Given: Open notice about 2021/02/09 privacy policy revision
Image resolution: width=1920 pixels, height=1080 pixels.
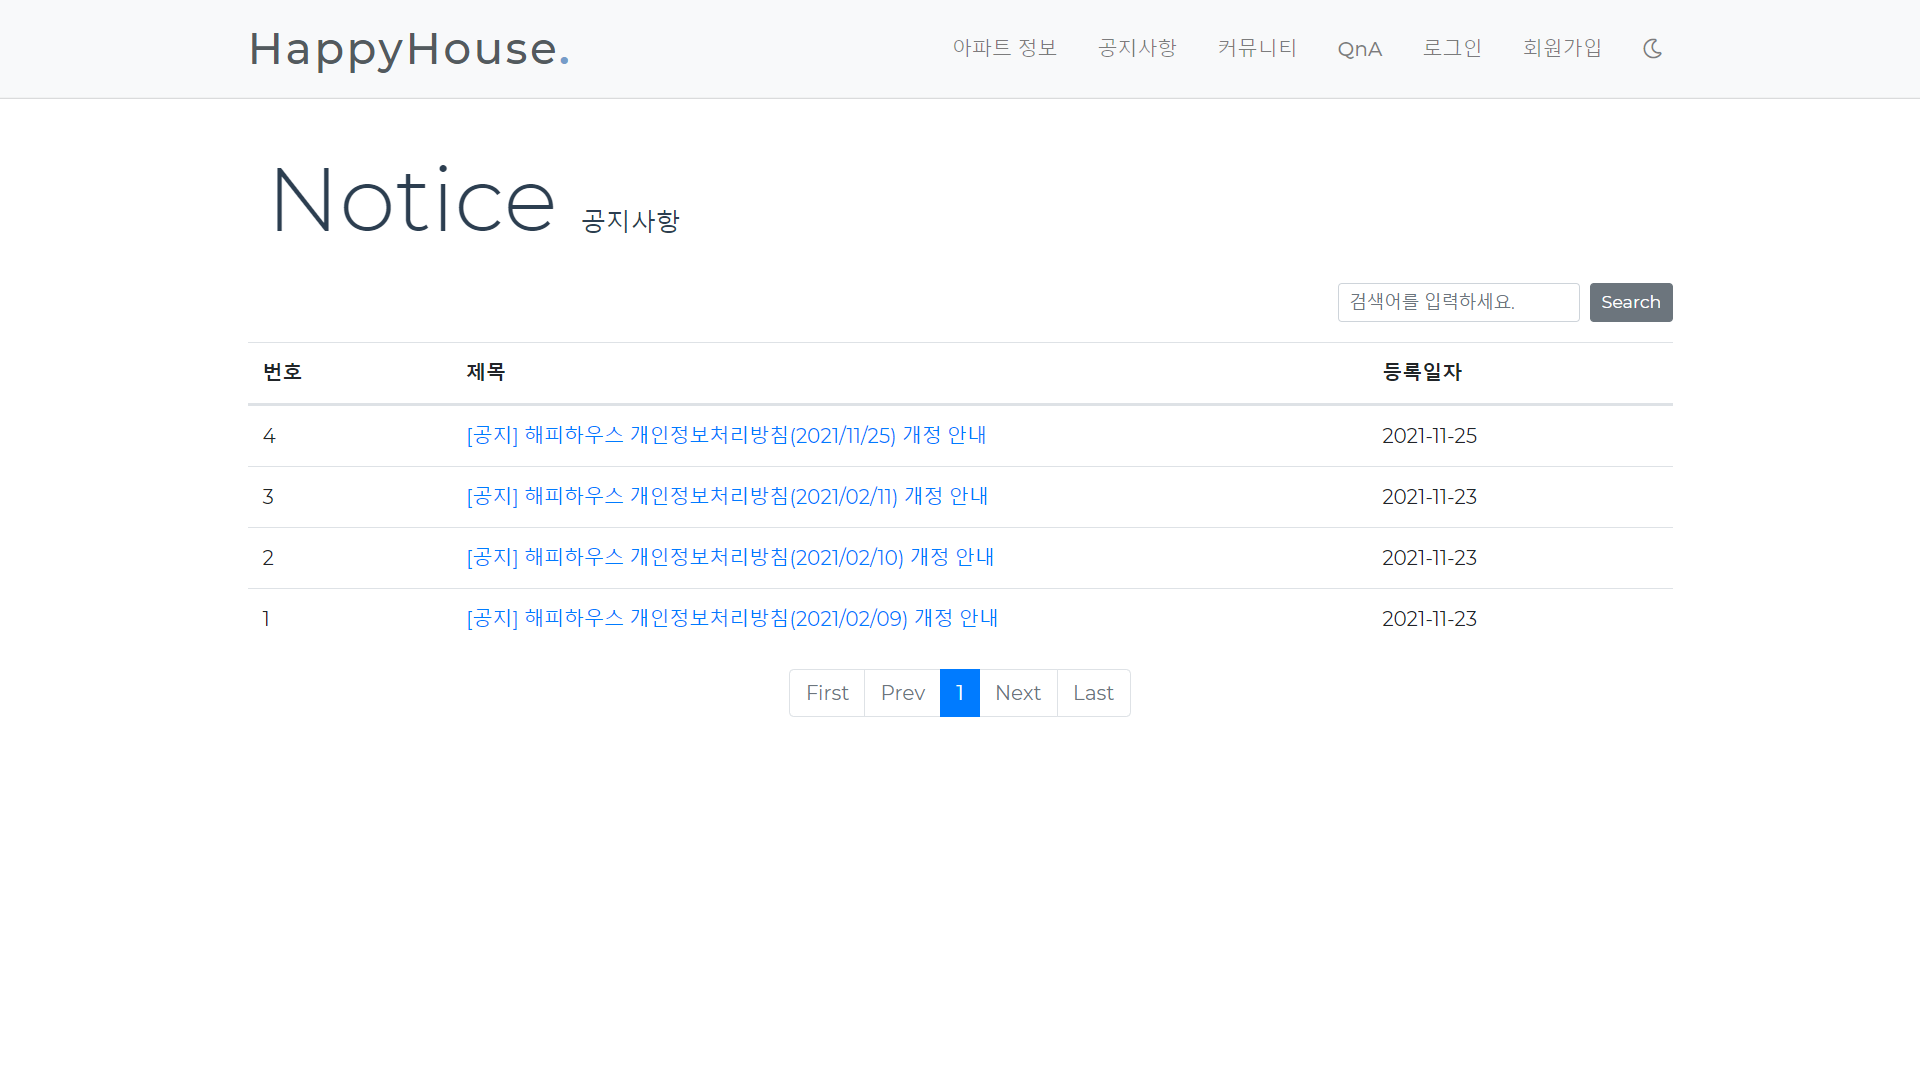Looking at the screenshot, I should 731,618.
